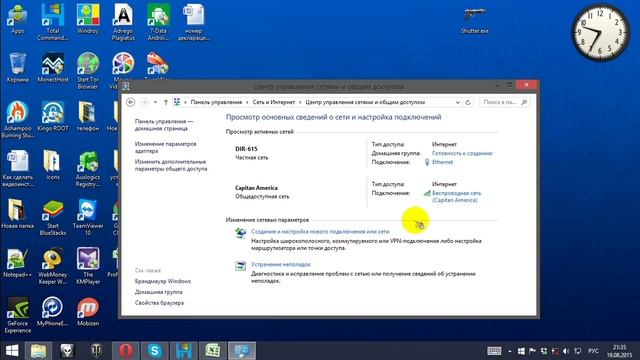Screen dimensions: 640x360
Task: Open the touch keyboard tray icon
Action: click(494, 351)
